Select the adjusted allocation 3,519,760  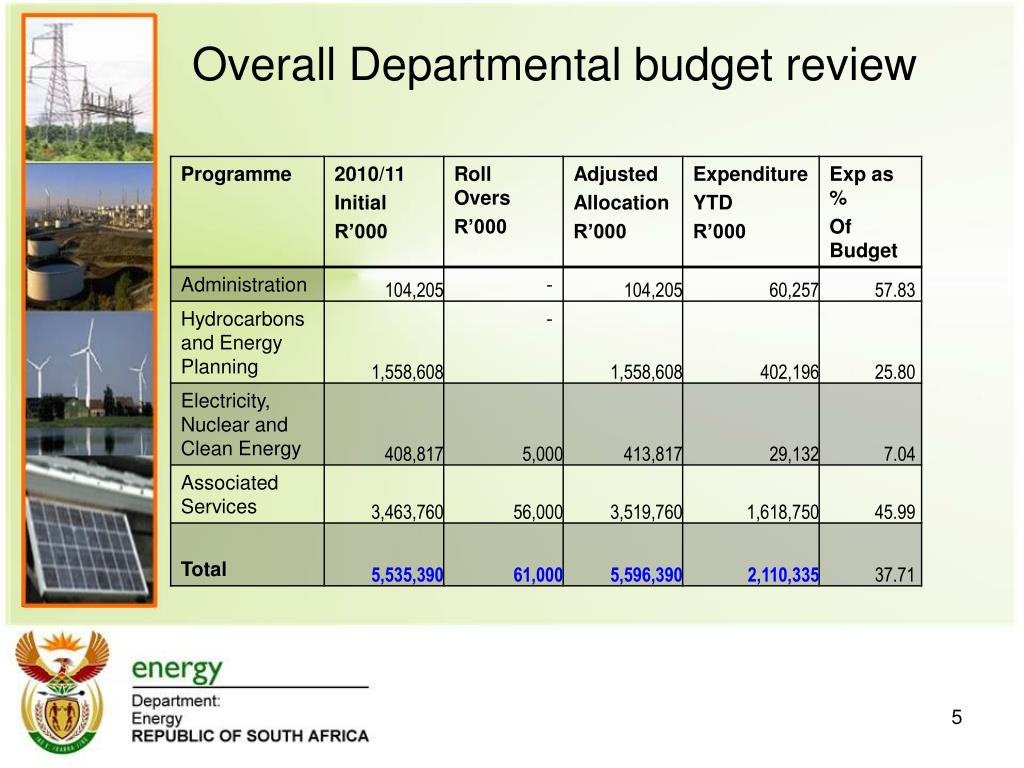click(x=647, y=512)
